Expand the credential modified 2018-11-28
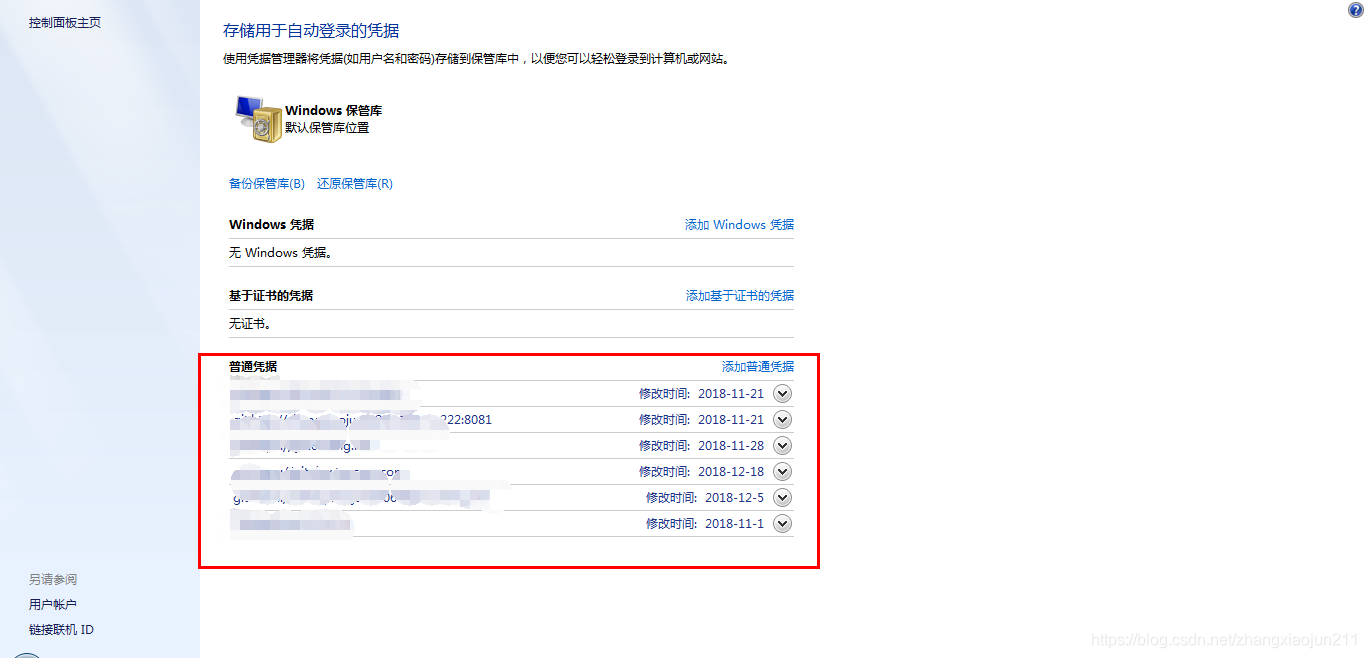Image resolution: width=1366 pixels, height=658 pixels. (x=783, y=446)
